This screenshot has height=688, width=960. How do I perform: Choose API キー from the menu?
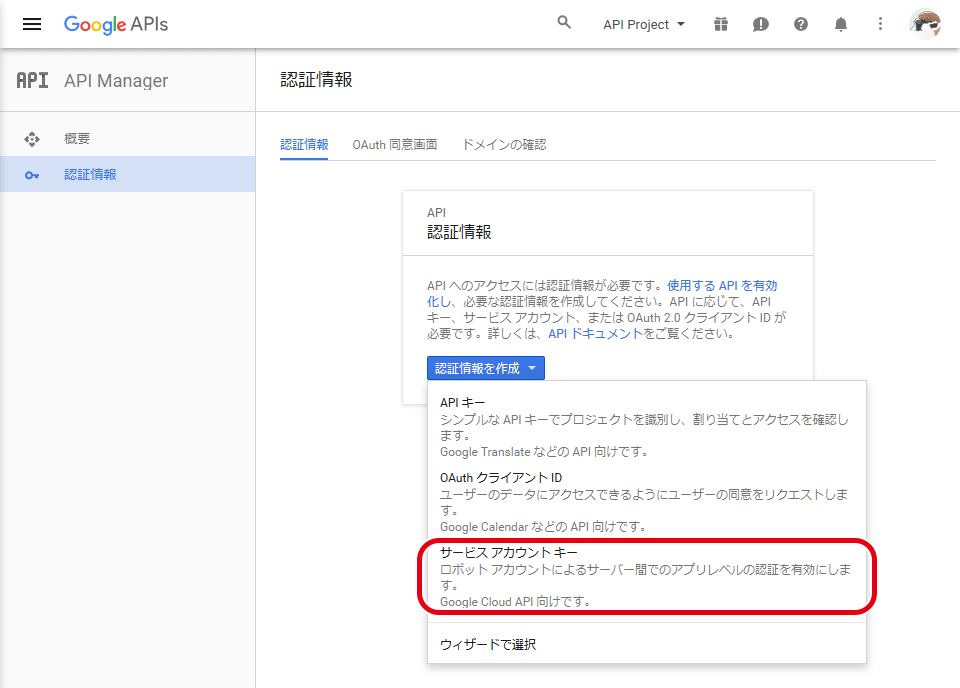coord(647,427)
